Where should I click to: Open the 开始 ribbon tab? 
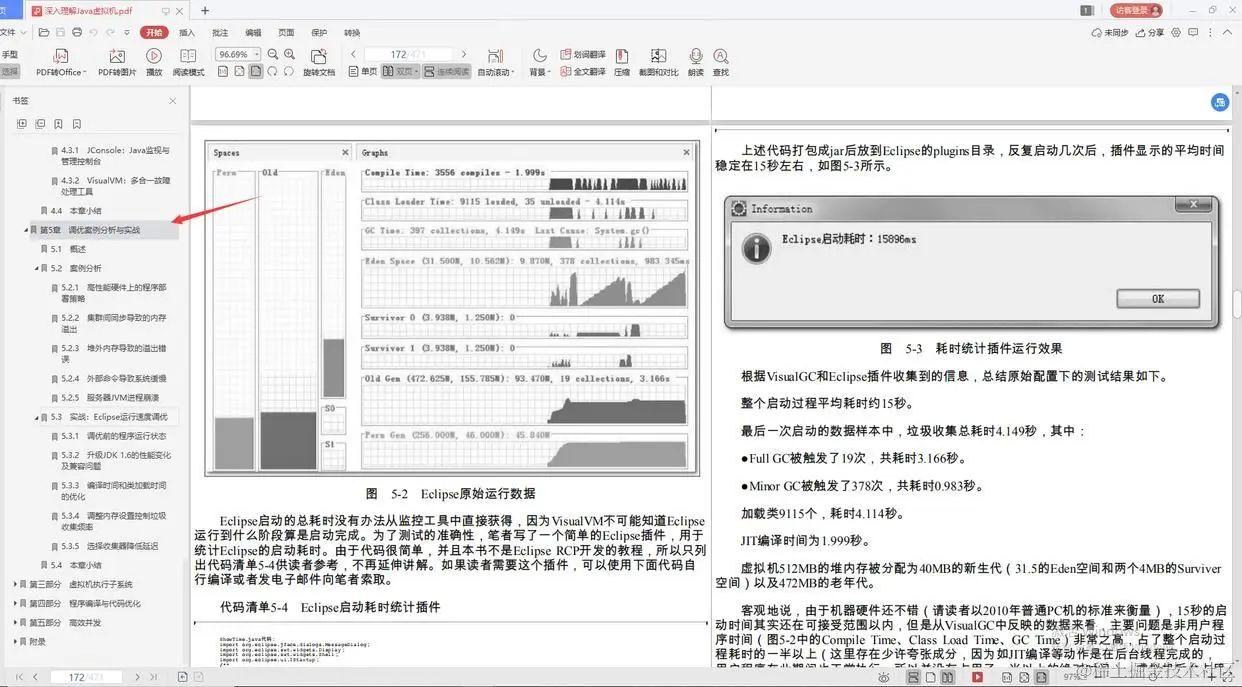click(x=154, y=32)
